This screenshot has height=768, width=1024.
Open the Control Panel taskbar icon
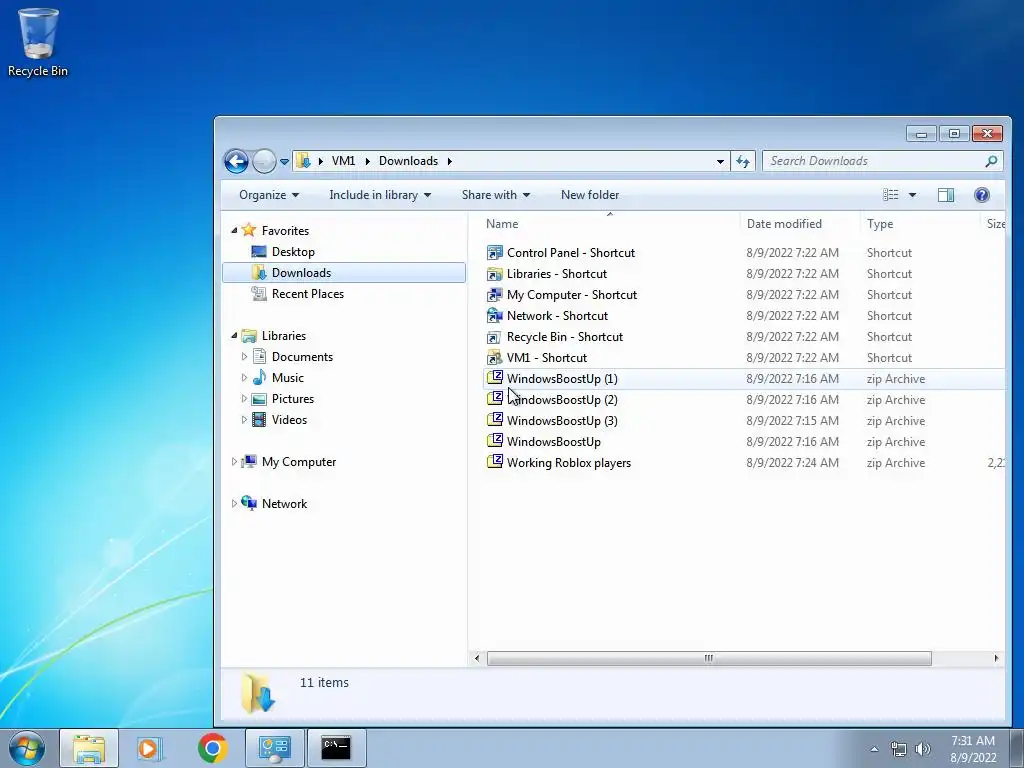pyautogui.click(x=274, y=748)
